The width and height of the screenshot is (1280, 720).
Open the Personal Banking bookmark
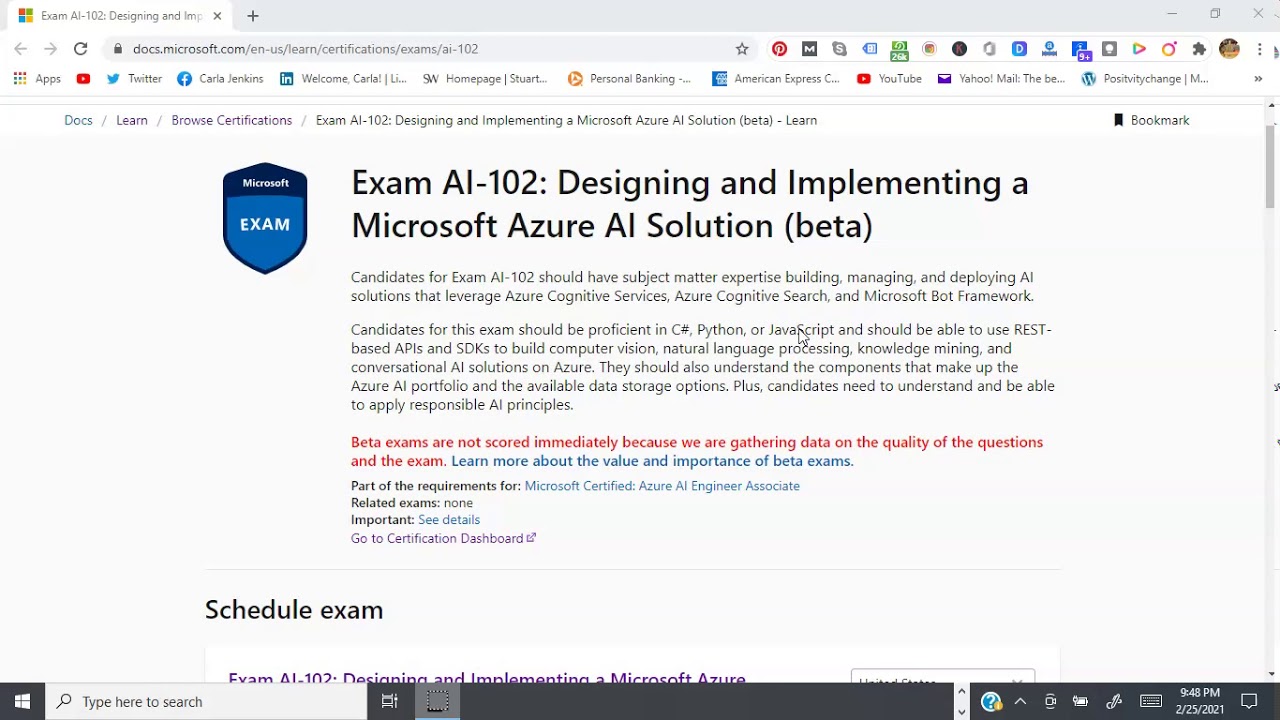629,78
